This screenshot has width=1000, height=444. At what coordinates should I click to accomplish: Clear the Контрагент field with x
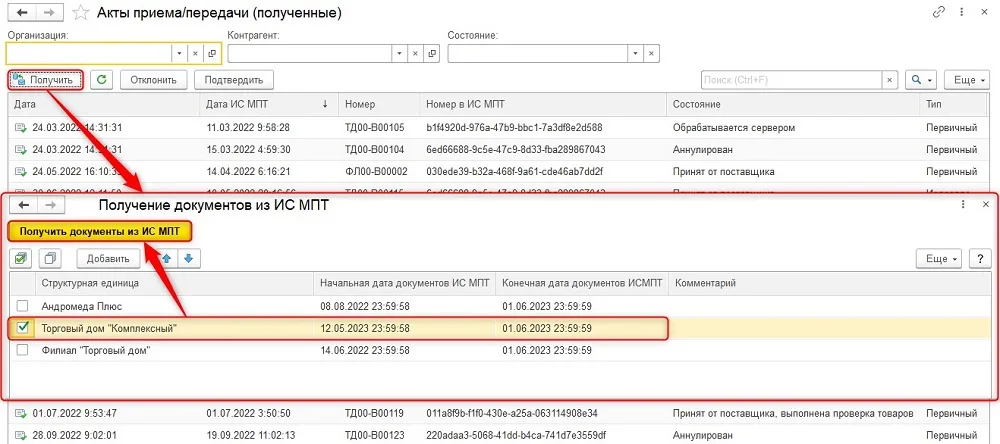416,54
